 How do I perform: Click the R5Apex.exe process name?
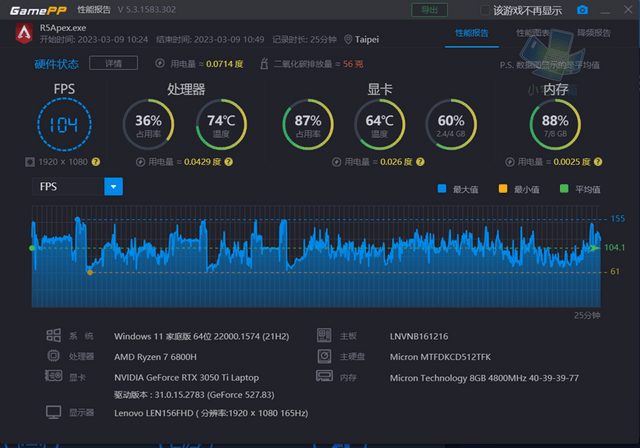pos(63,28)
